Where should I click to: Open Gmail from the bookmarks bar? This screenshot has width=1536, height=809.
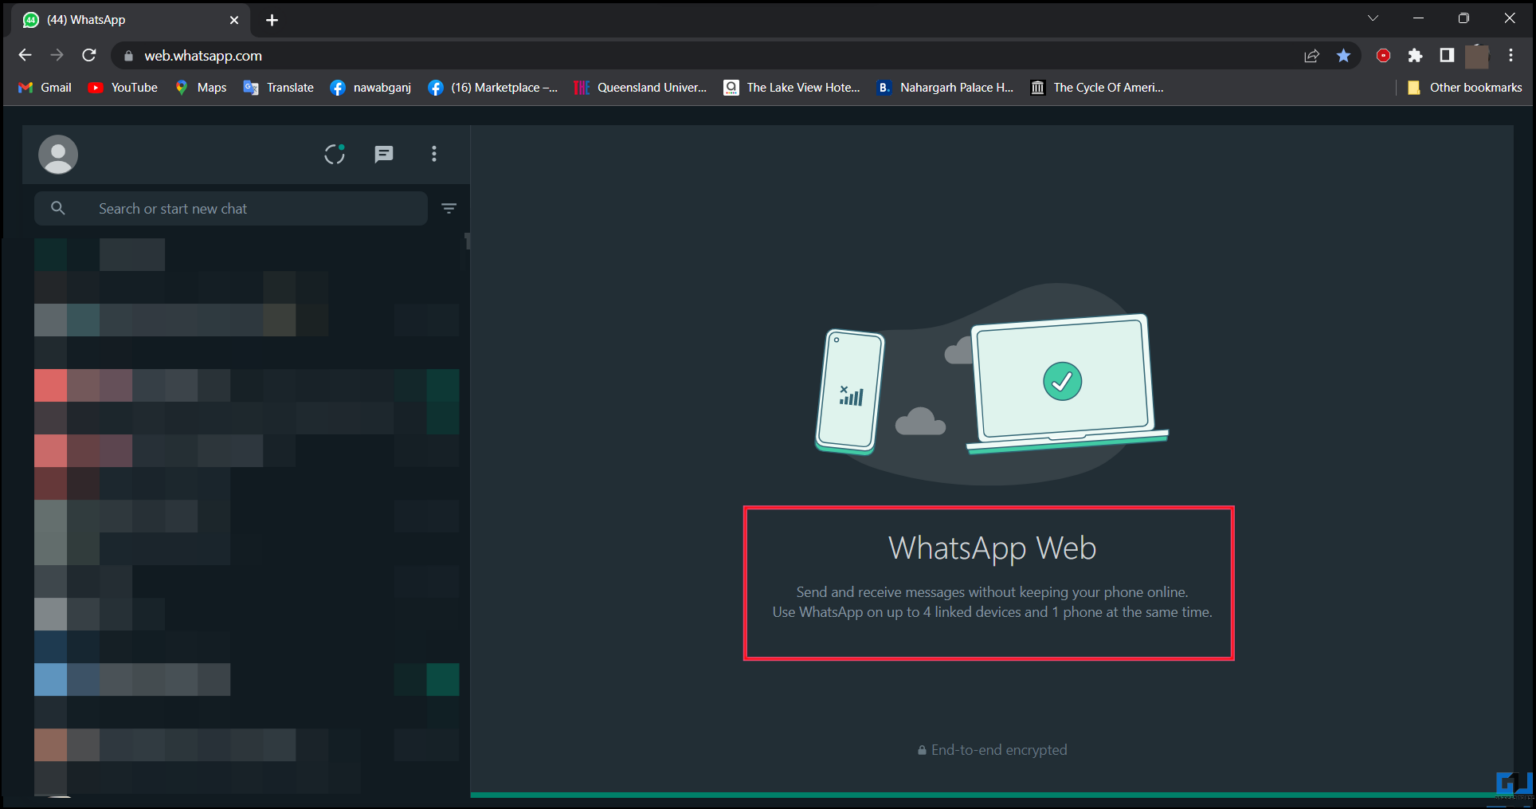[44, 87]
